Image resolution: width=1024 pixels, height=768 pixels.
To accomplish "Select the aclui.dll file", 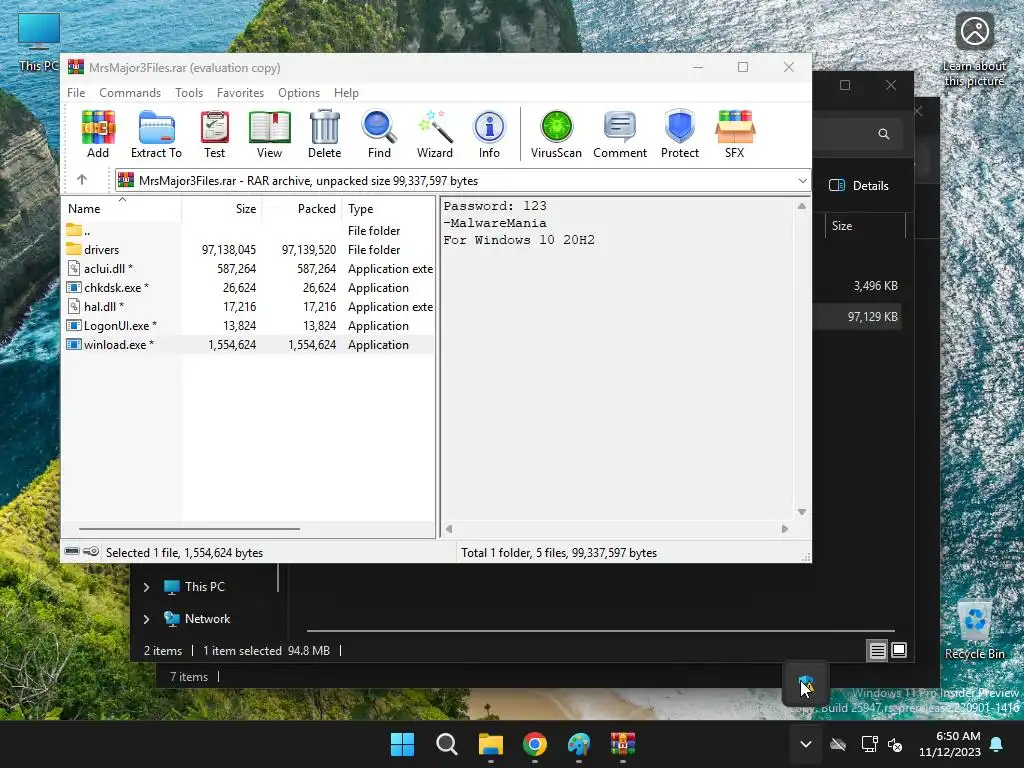I will click(249, 268).
